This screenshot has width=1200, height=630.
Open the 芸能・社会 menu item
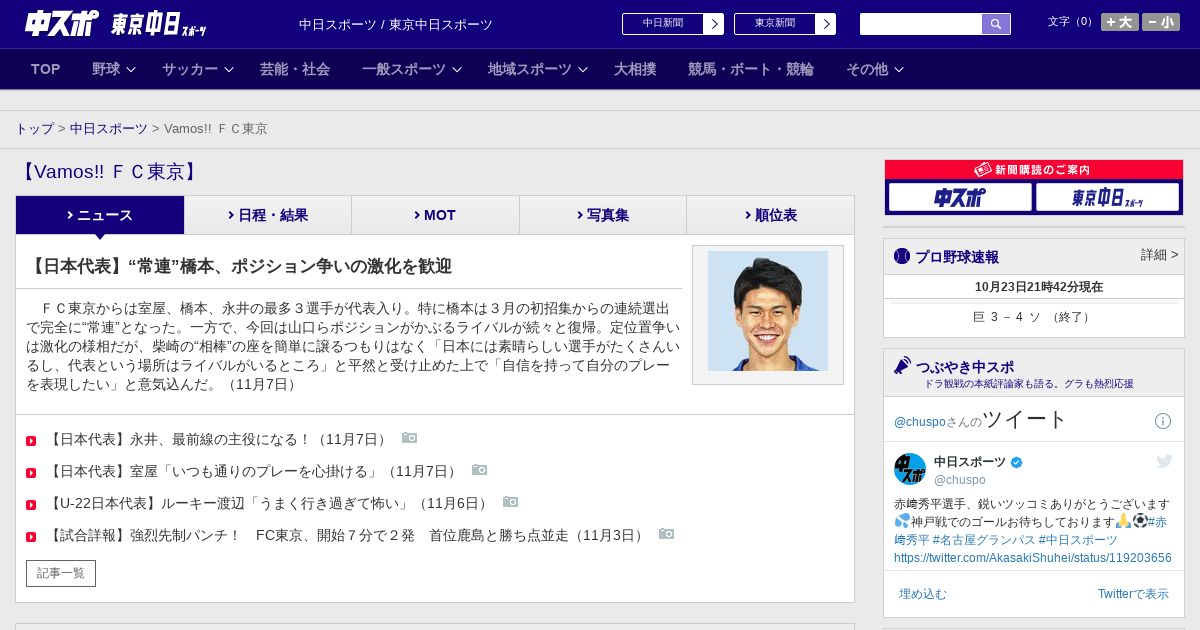tap(295, 69)
